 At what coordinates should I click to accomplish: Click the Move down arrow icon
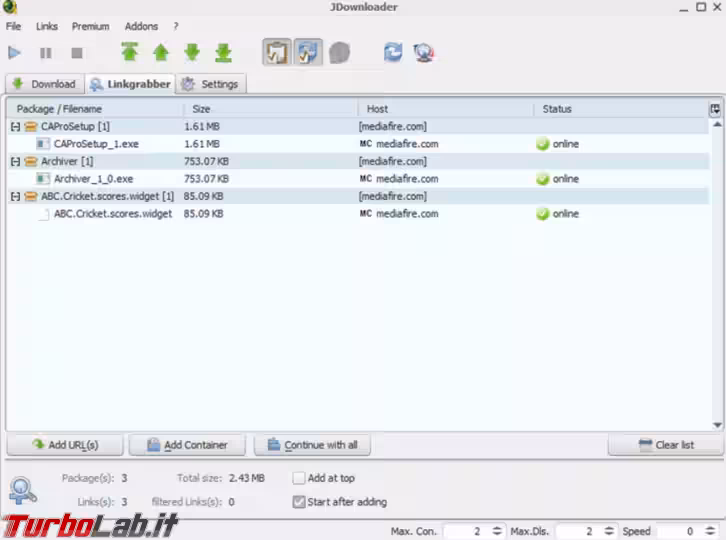pos(191,53)
